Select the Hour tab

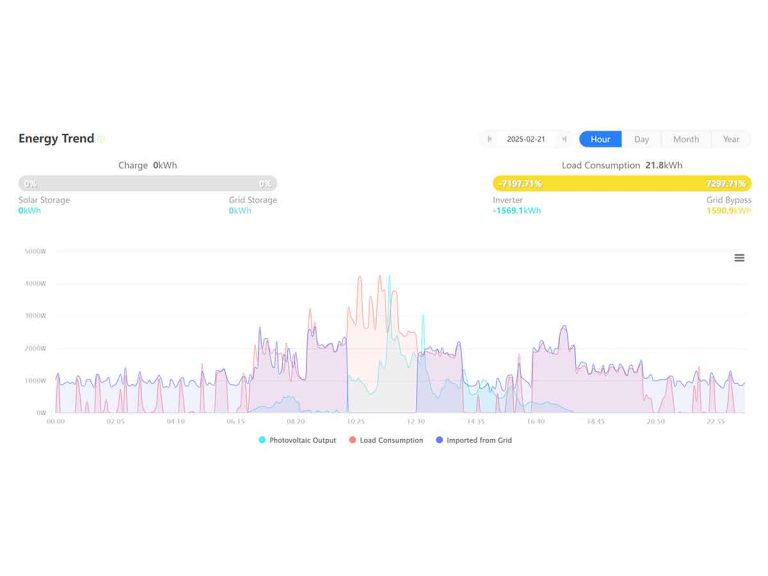click(x=600, y=139)
